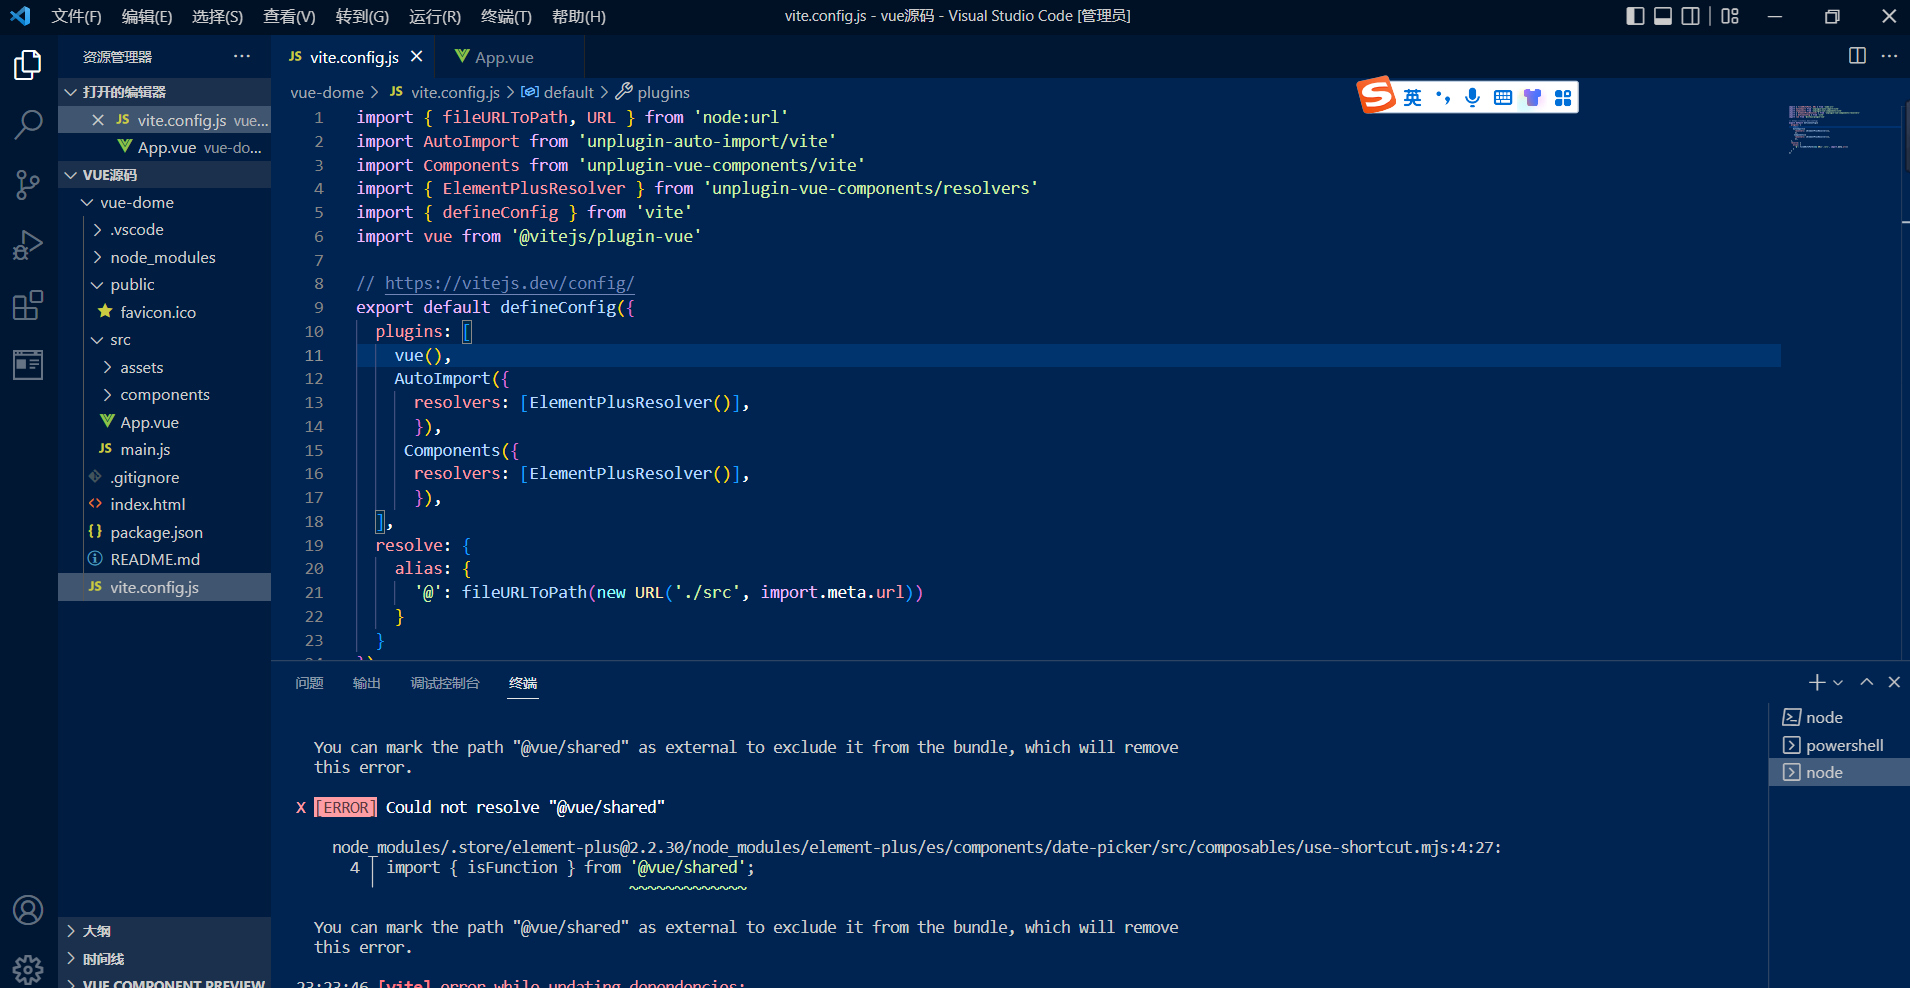Maximize the terminal panel size

[x=1866, y=682]
